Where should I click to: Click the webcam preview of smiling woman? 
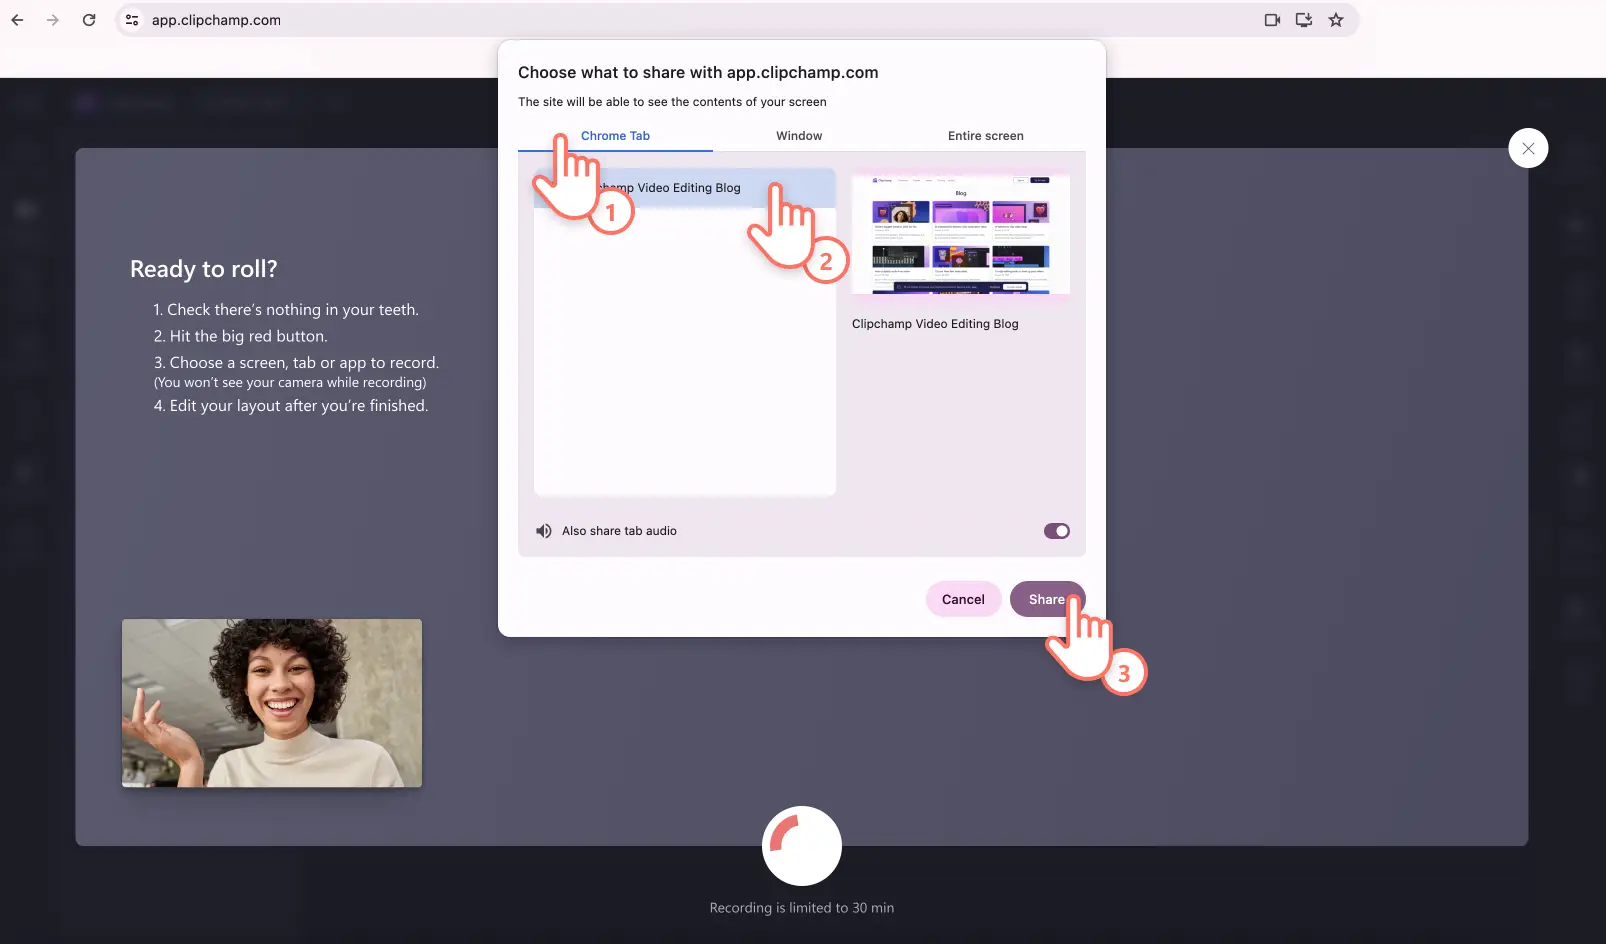coord(272,703)
